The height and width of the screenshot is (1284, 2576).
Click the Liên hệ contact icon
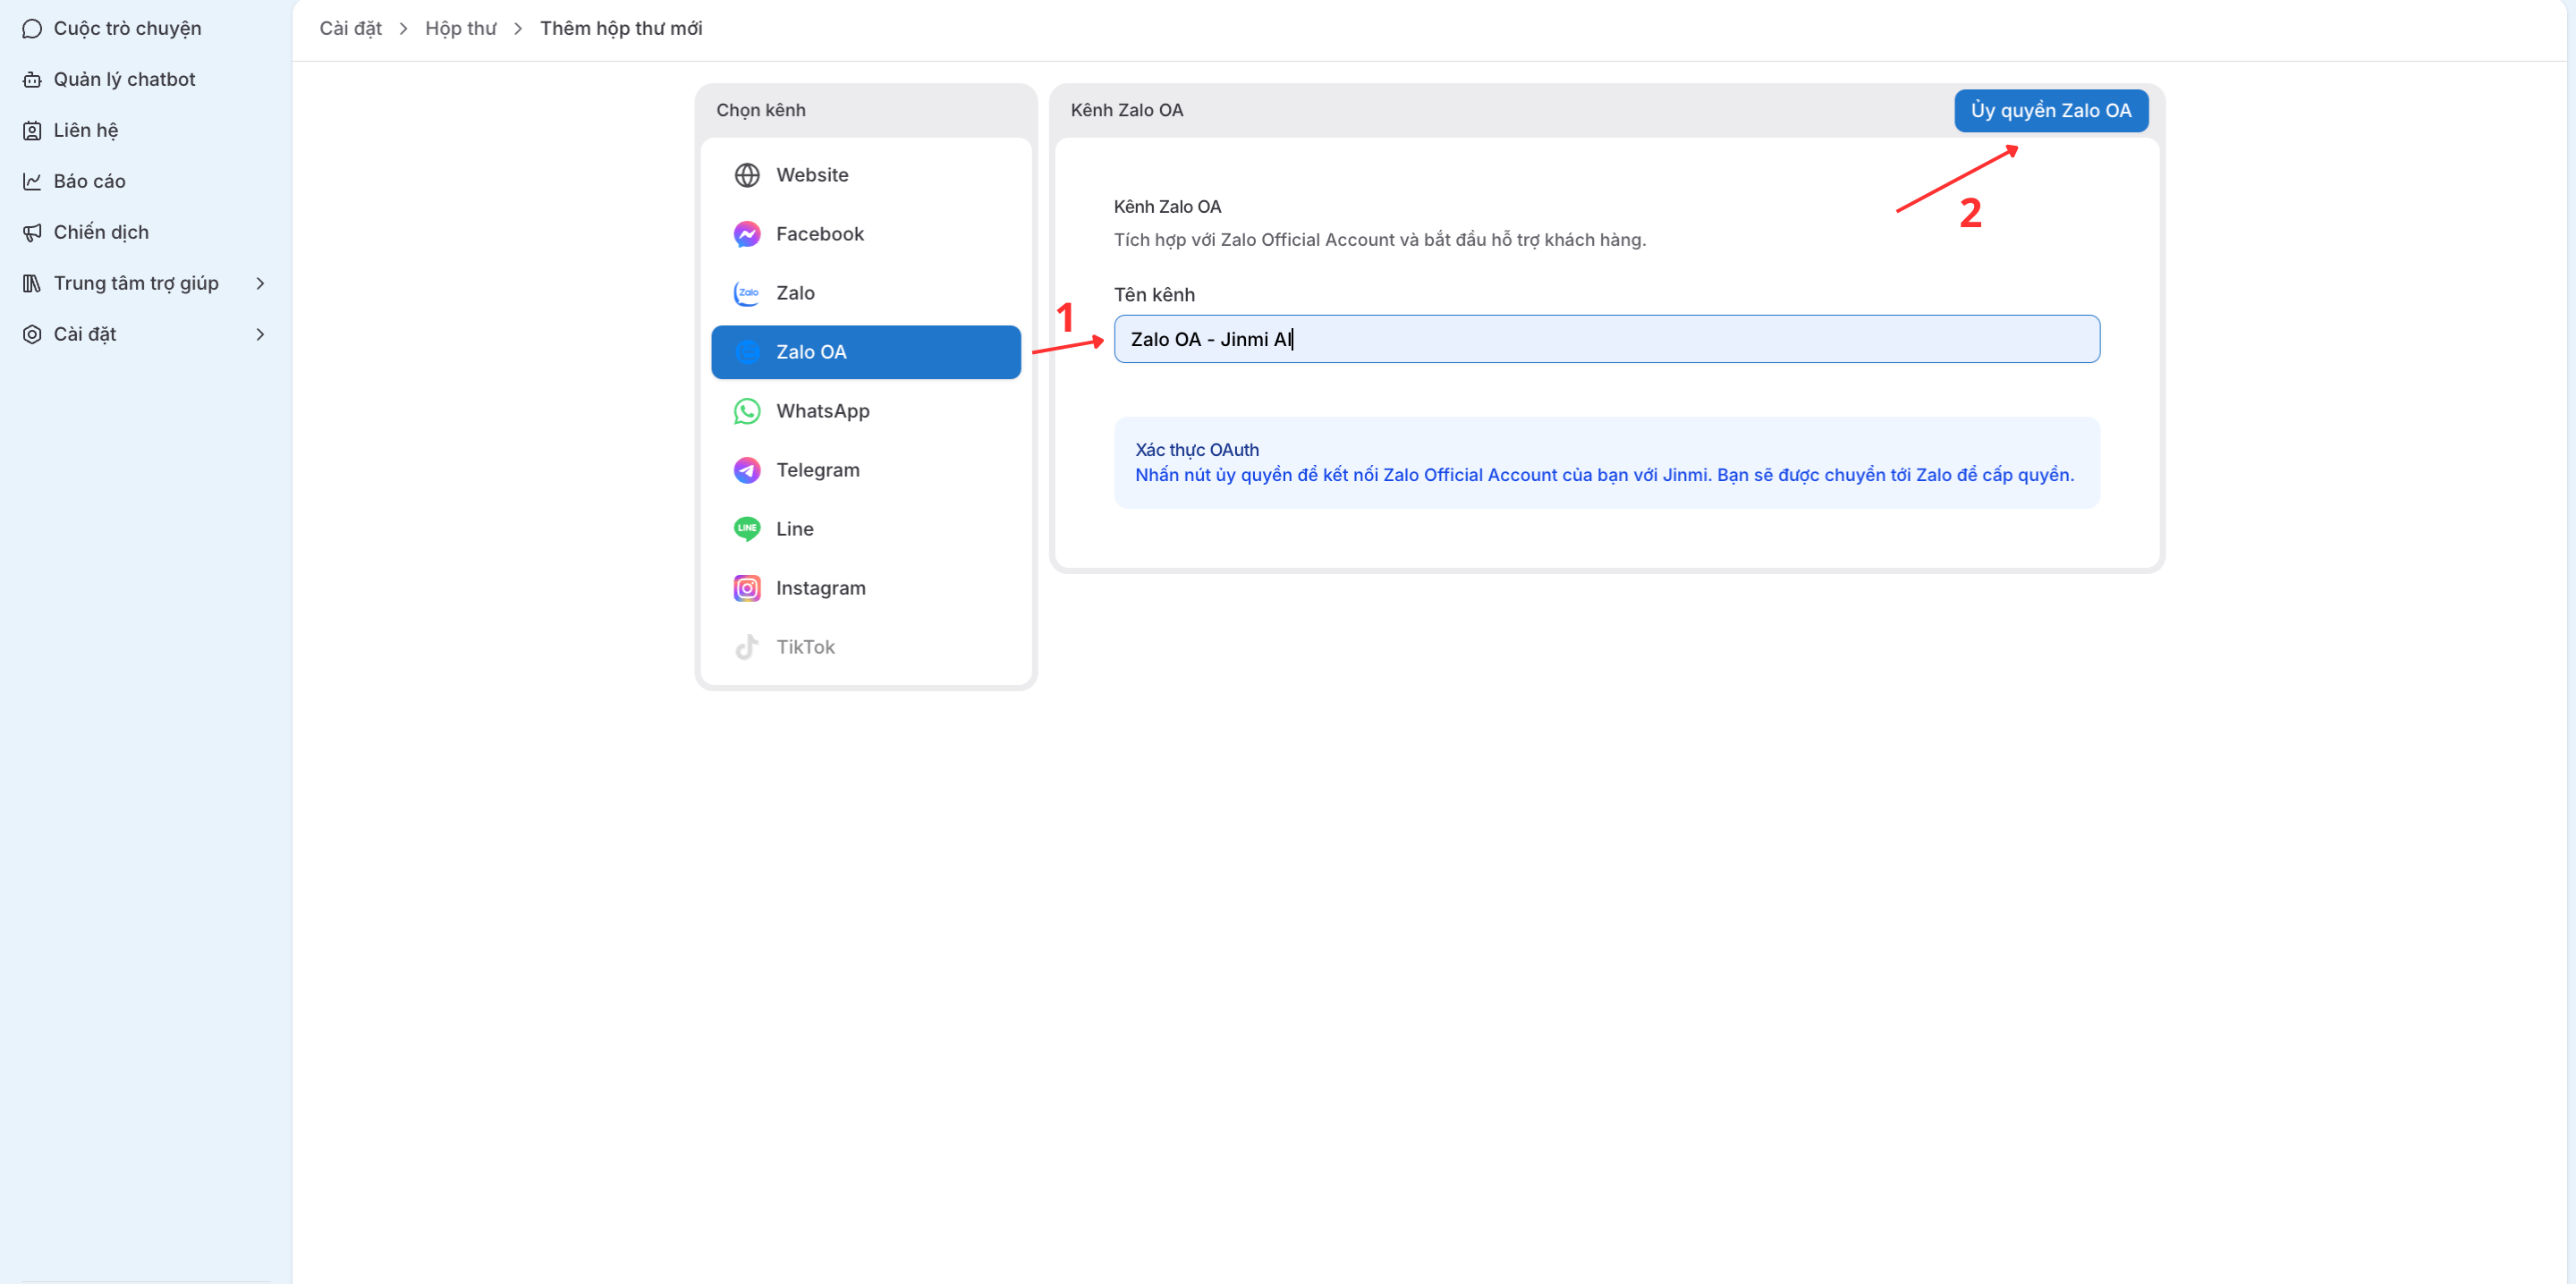click(32, 130)
